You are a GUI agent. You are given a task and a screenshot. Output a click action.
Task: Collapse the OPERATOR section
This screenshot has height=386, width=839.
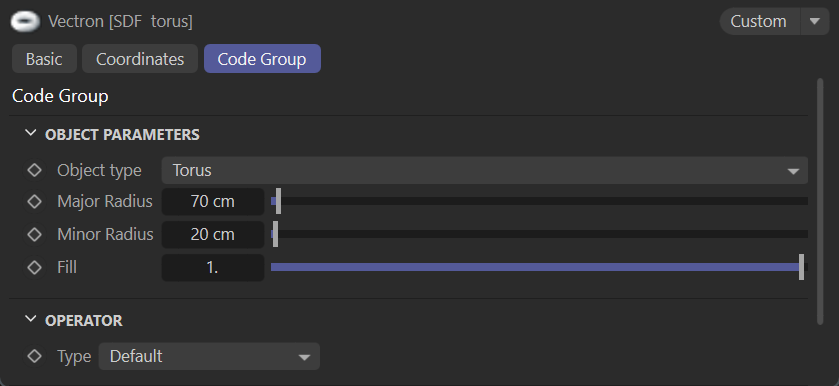[x=31, y=320]
